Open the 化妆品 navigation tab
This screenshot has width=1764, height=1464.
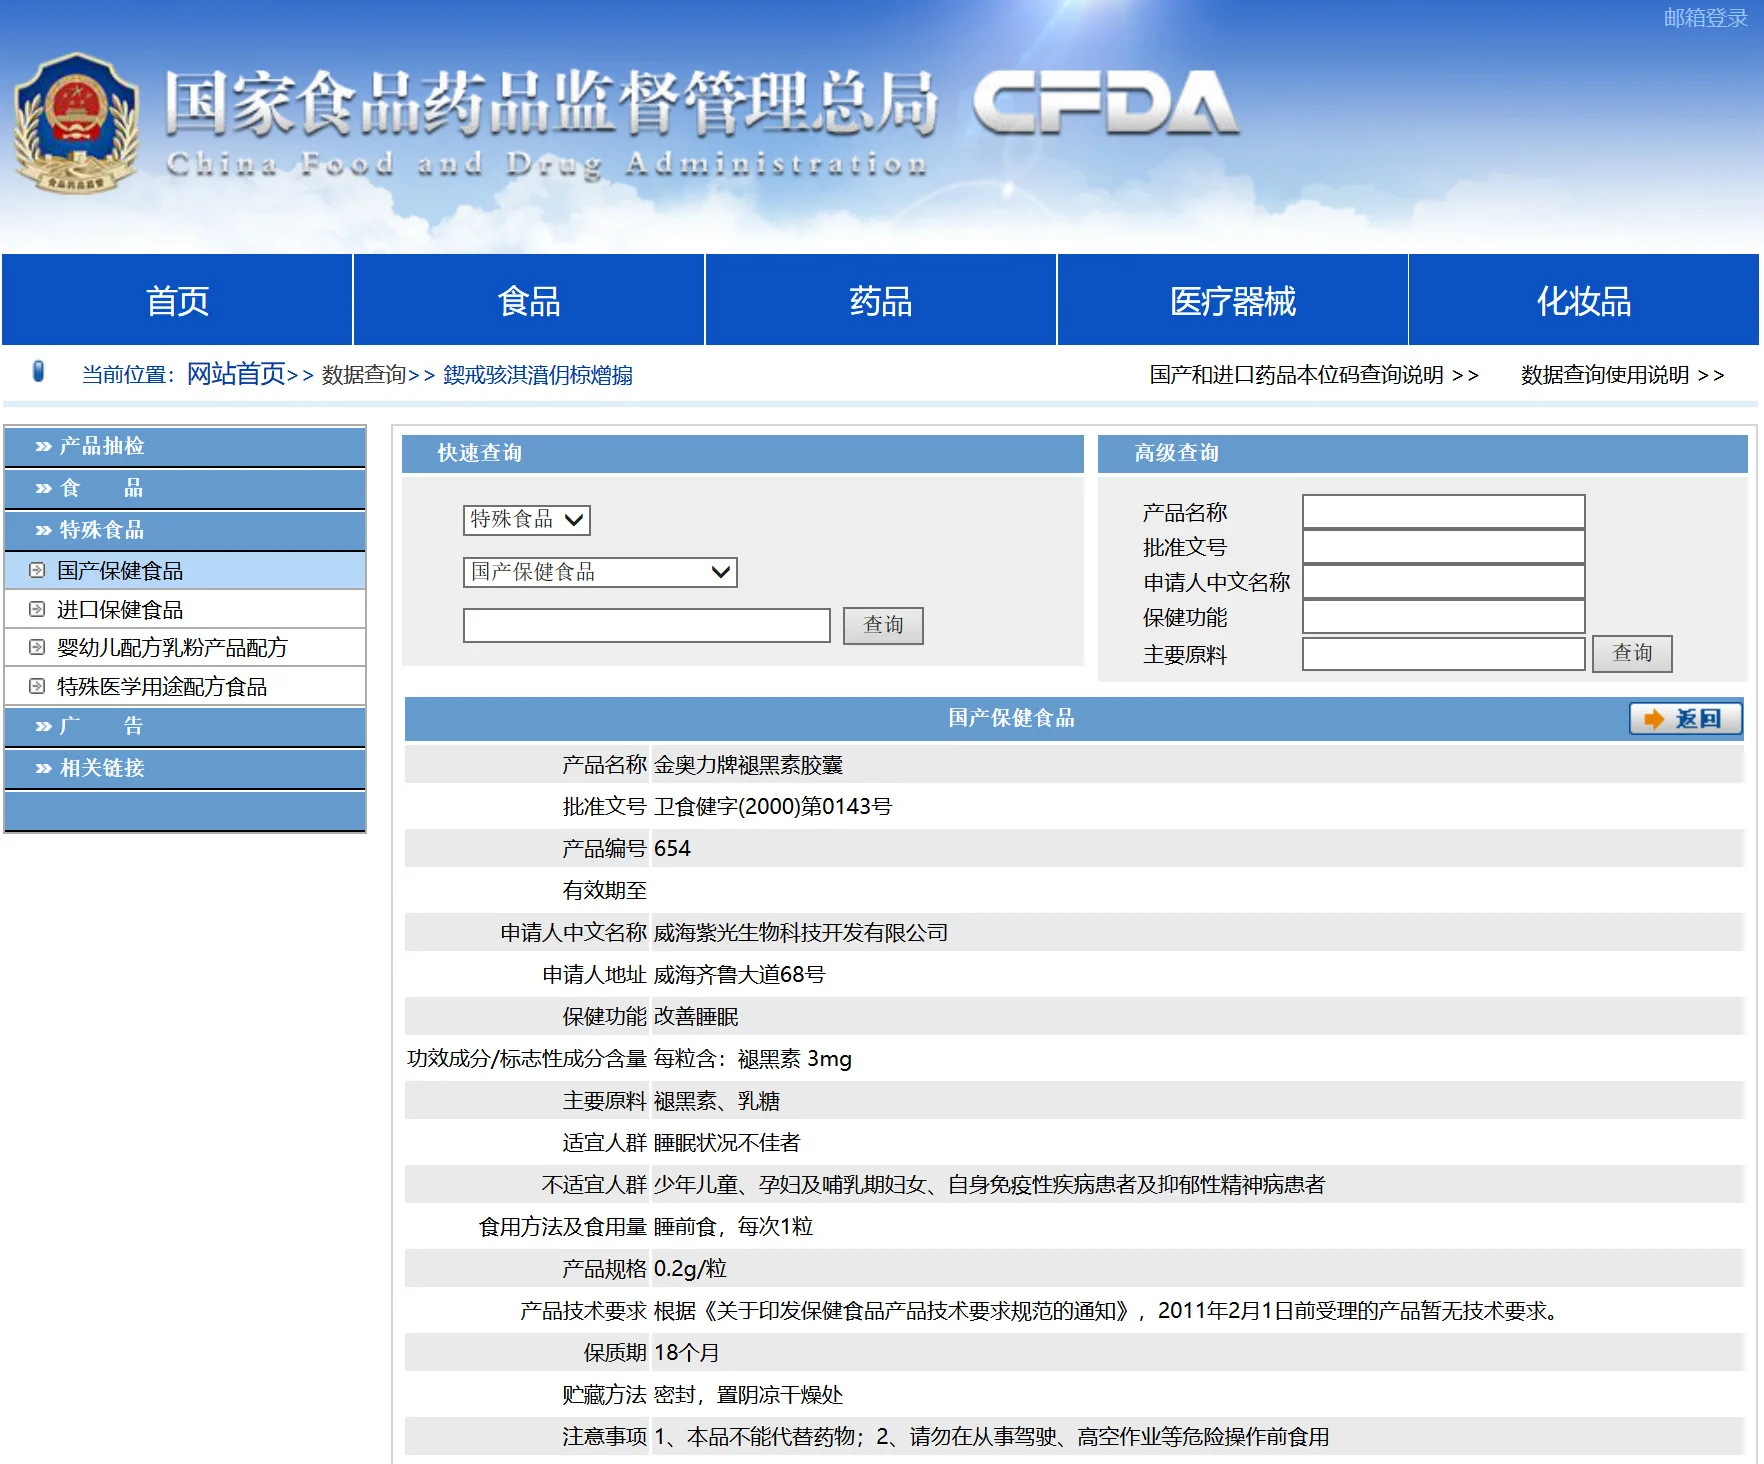pos(1584,300)
